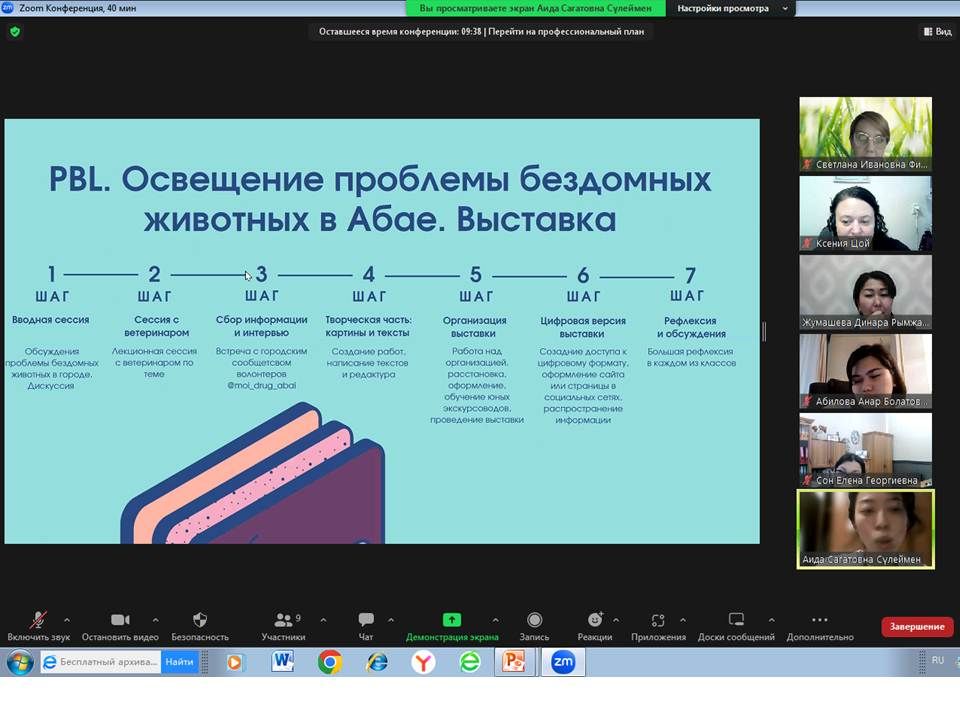Open Приложения apps icon
960x720 pixels.
657,621
